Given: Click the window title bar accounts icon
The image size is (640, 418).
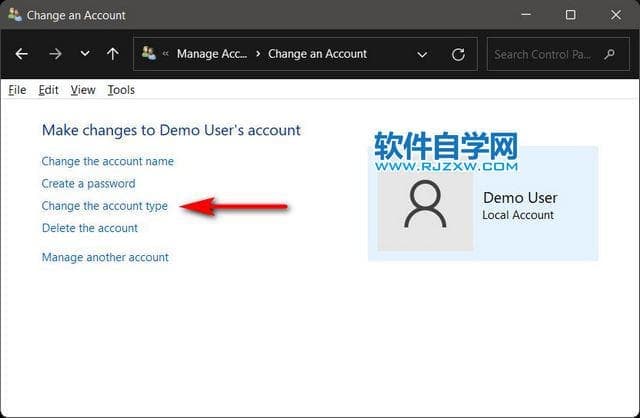Looking at the screenshot, I should (13, 15).
